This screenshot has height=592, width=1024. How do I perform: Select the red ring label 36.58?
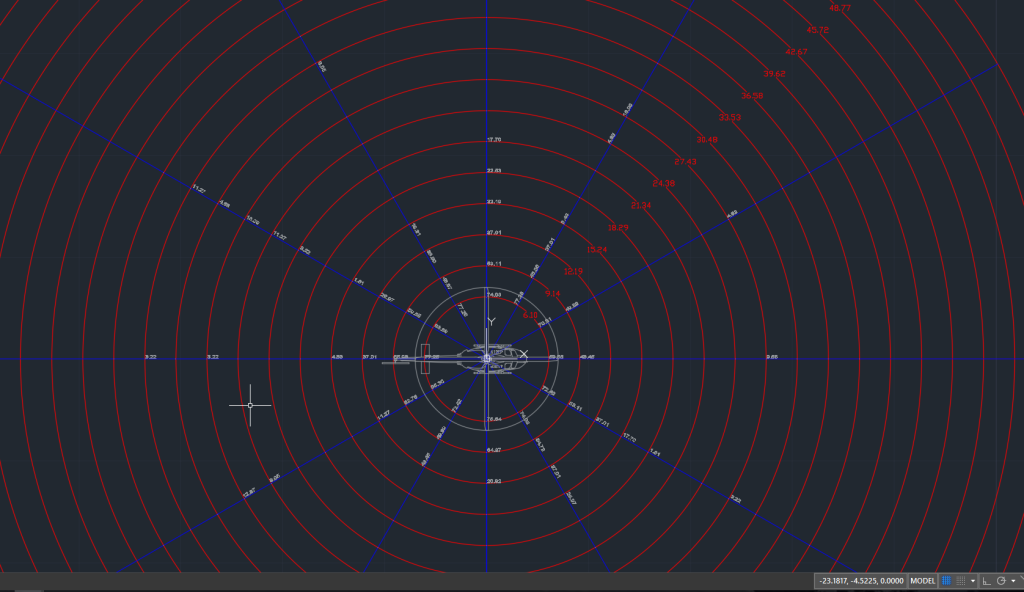[752, 96]
